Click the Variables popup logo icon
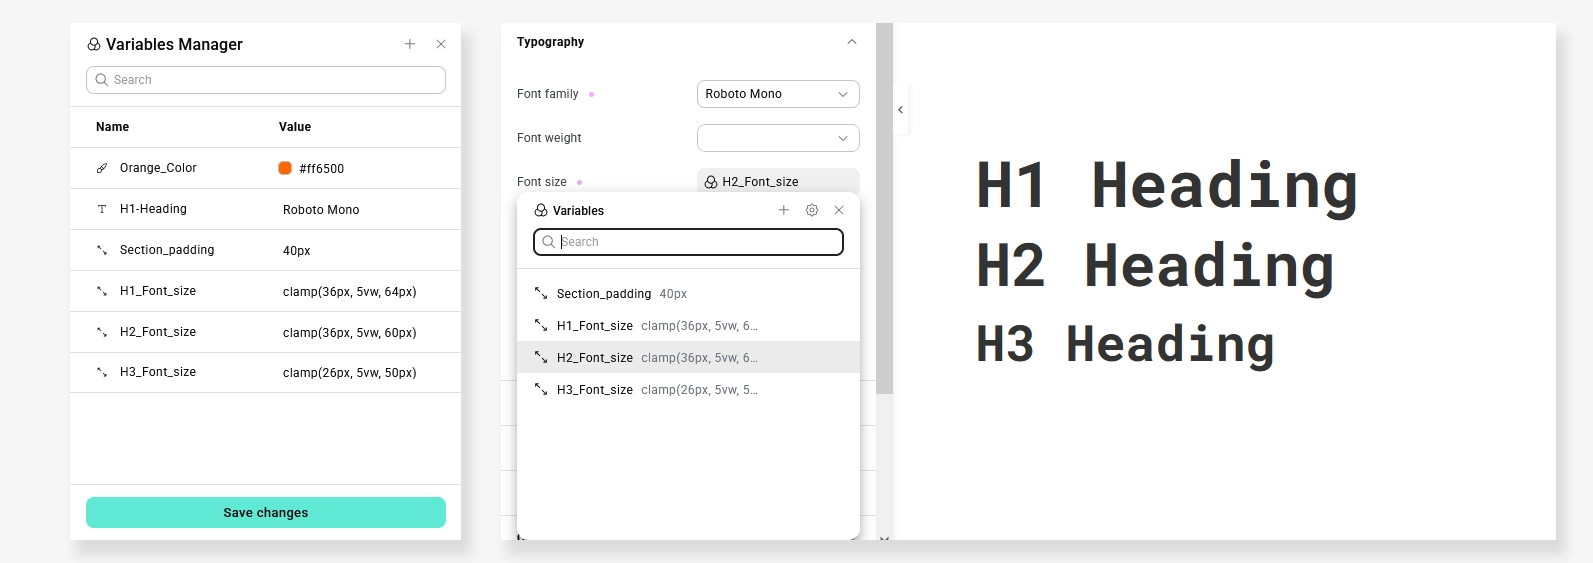The image size is (1593, 563). (541, 210)
